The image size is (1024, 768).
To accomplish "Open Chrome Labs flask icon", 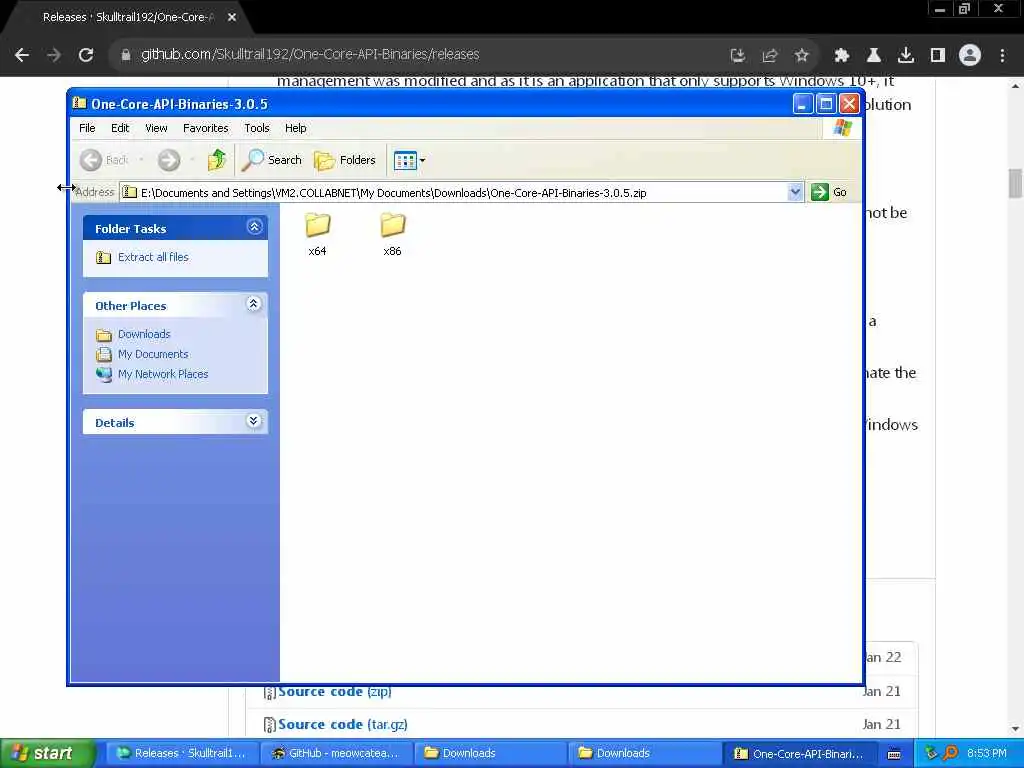I will click(873, 56).
